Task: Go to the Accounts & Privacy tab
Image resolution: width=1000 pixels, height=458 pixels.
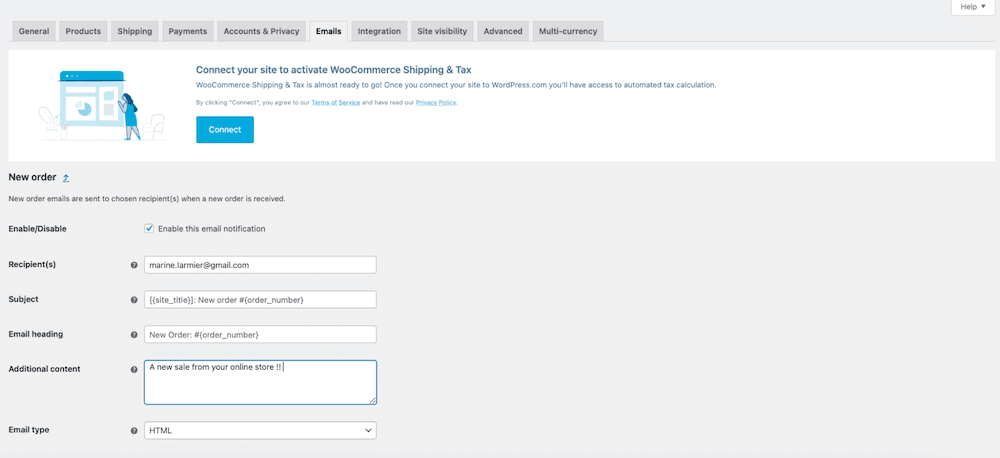Action: pyautogui.click(x=261, y=31)
